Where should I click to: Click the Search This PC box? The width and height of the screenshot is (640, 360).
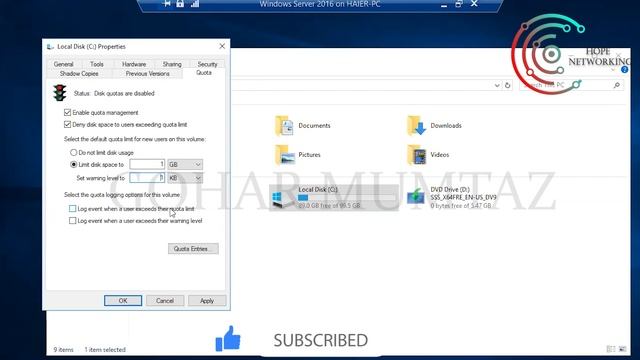pyautogui.click(x=571, y=85)
